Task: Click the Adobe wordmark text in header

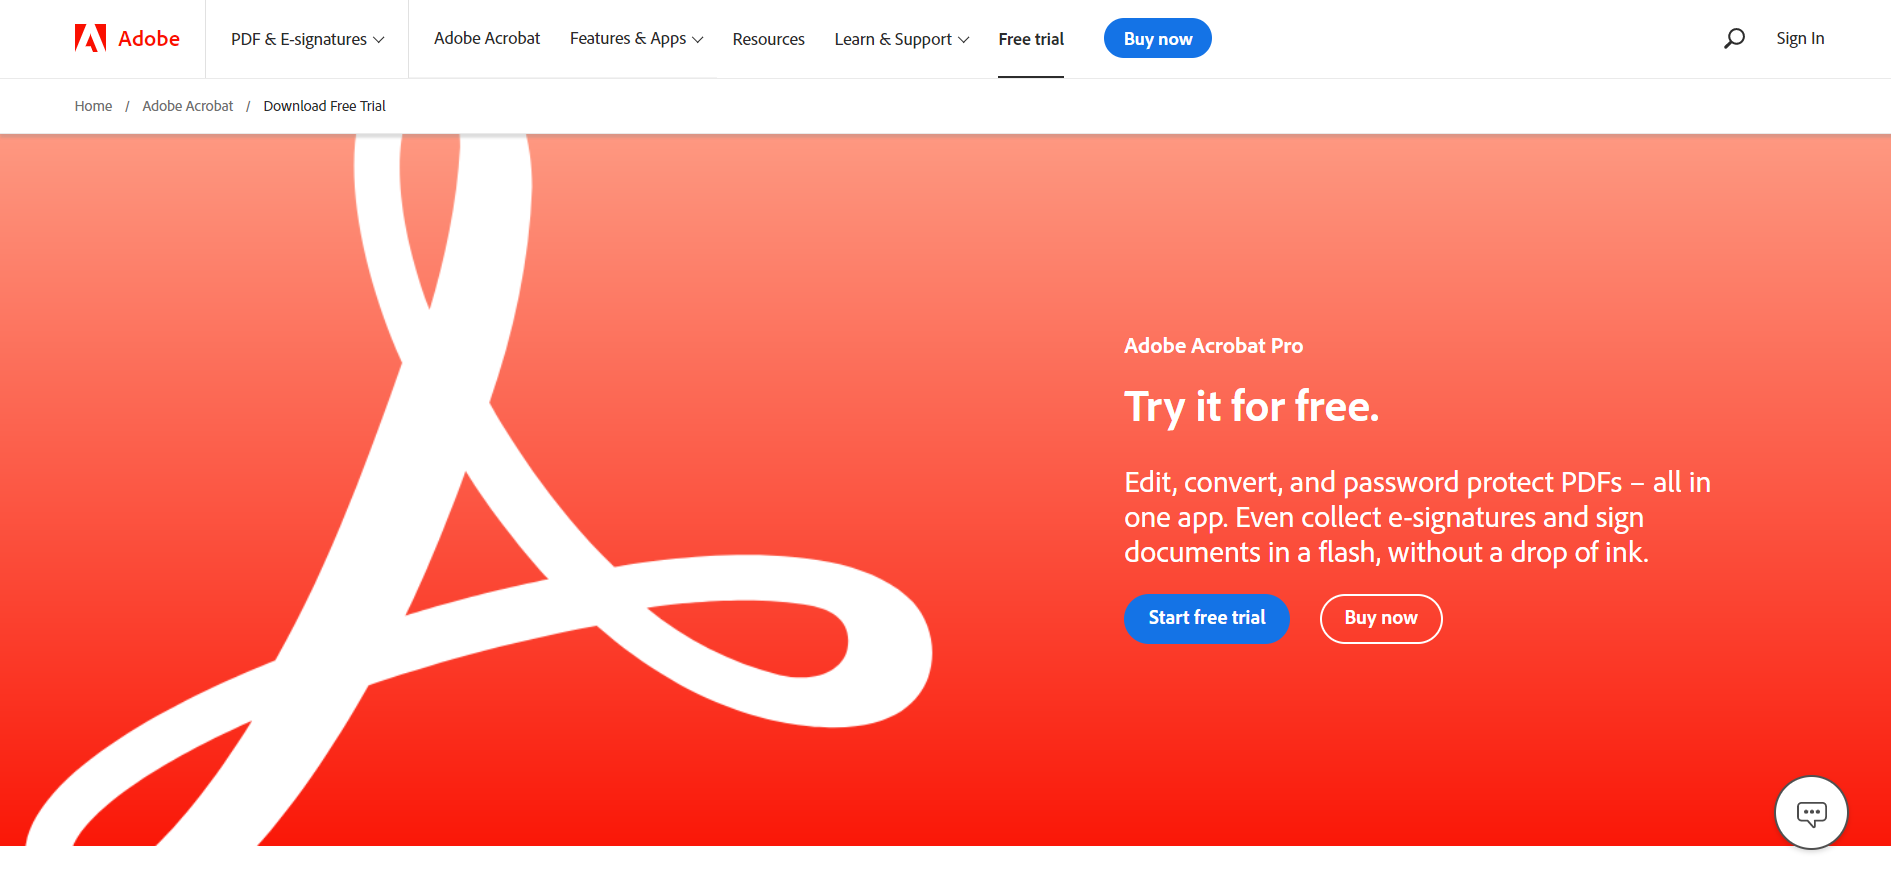Action: [149, 38]
